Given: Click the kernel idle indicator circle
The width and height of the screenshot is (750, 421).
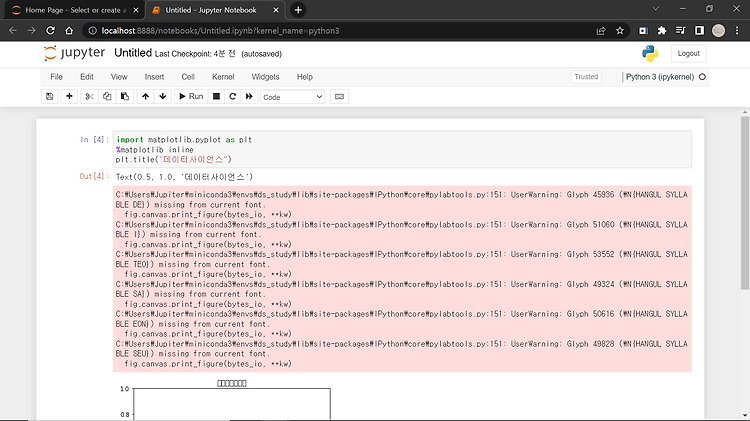Looking at the screenshot, I should (702, 77).
